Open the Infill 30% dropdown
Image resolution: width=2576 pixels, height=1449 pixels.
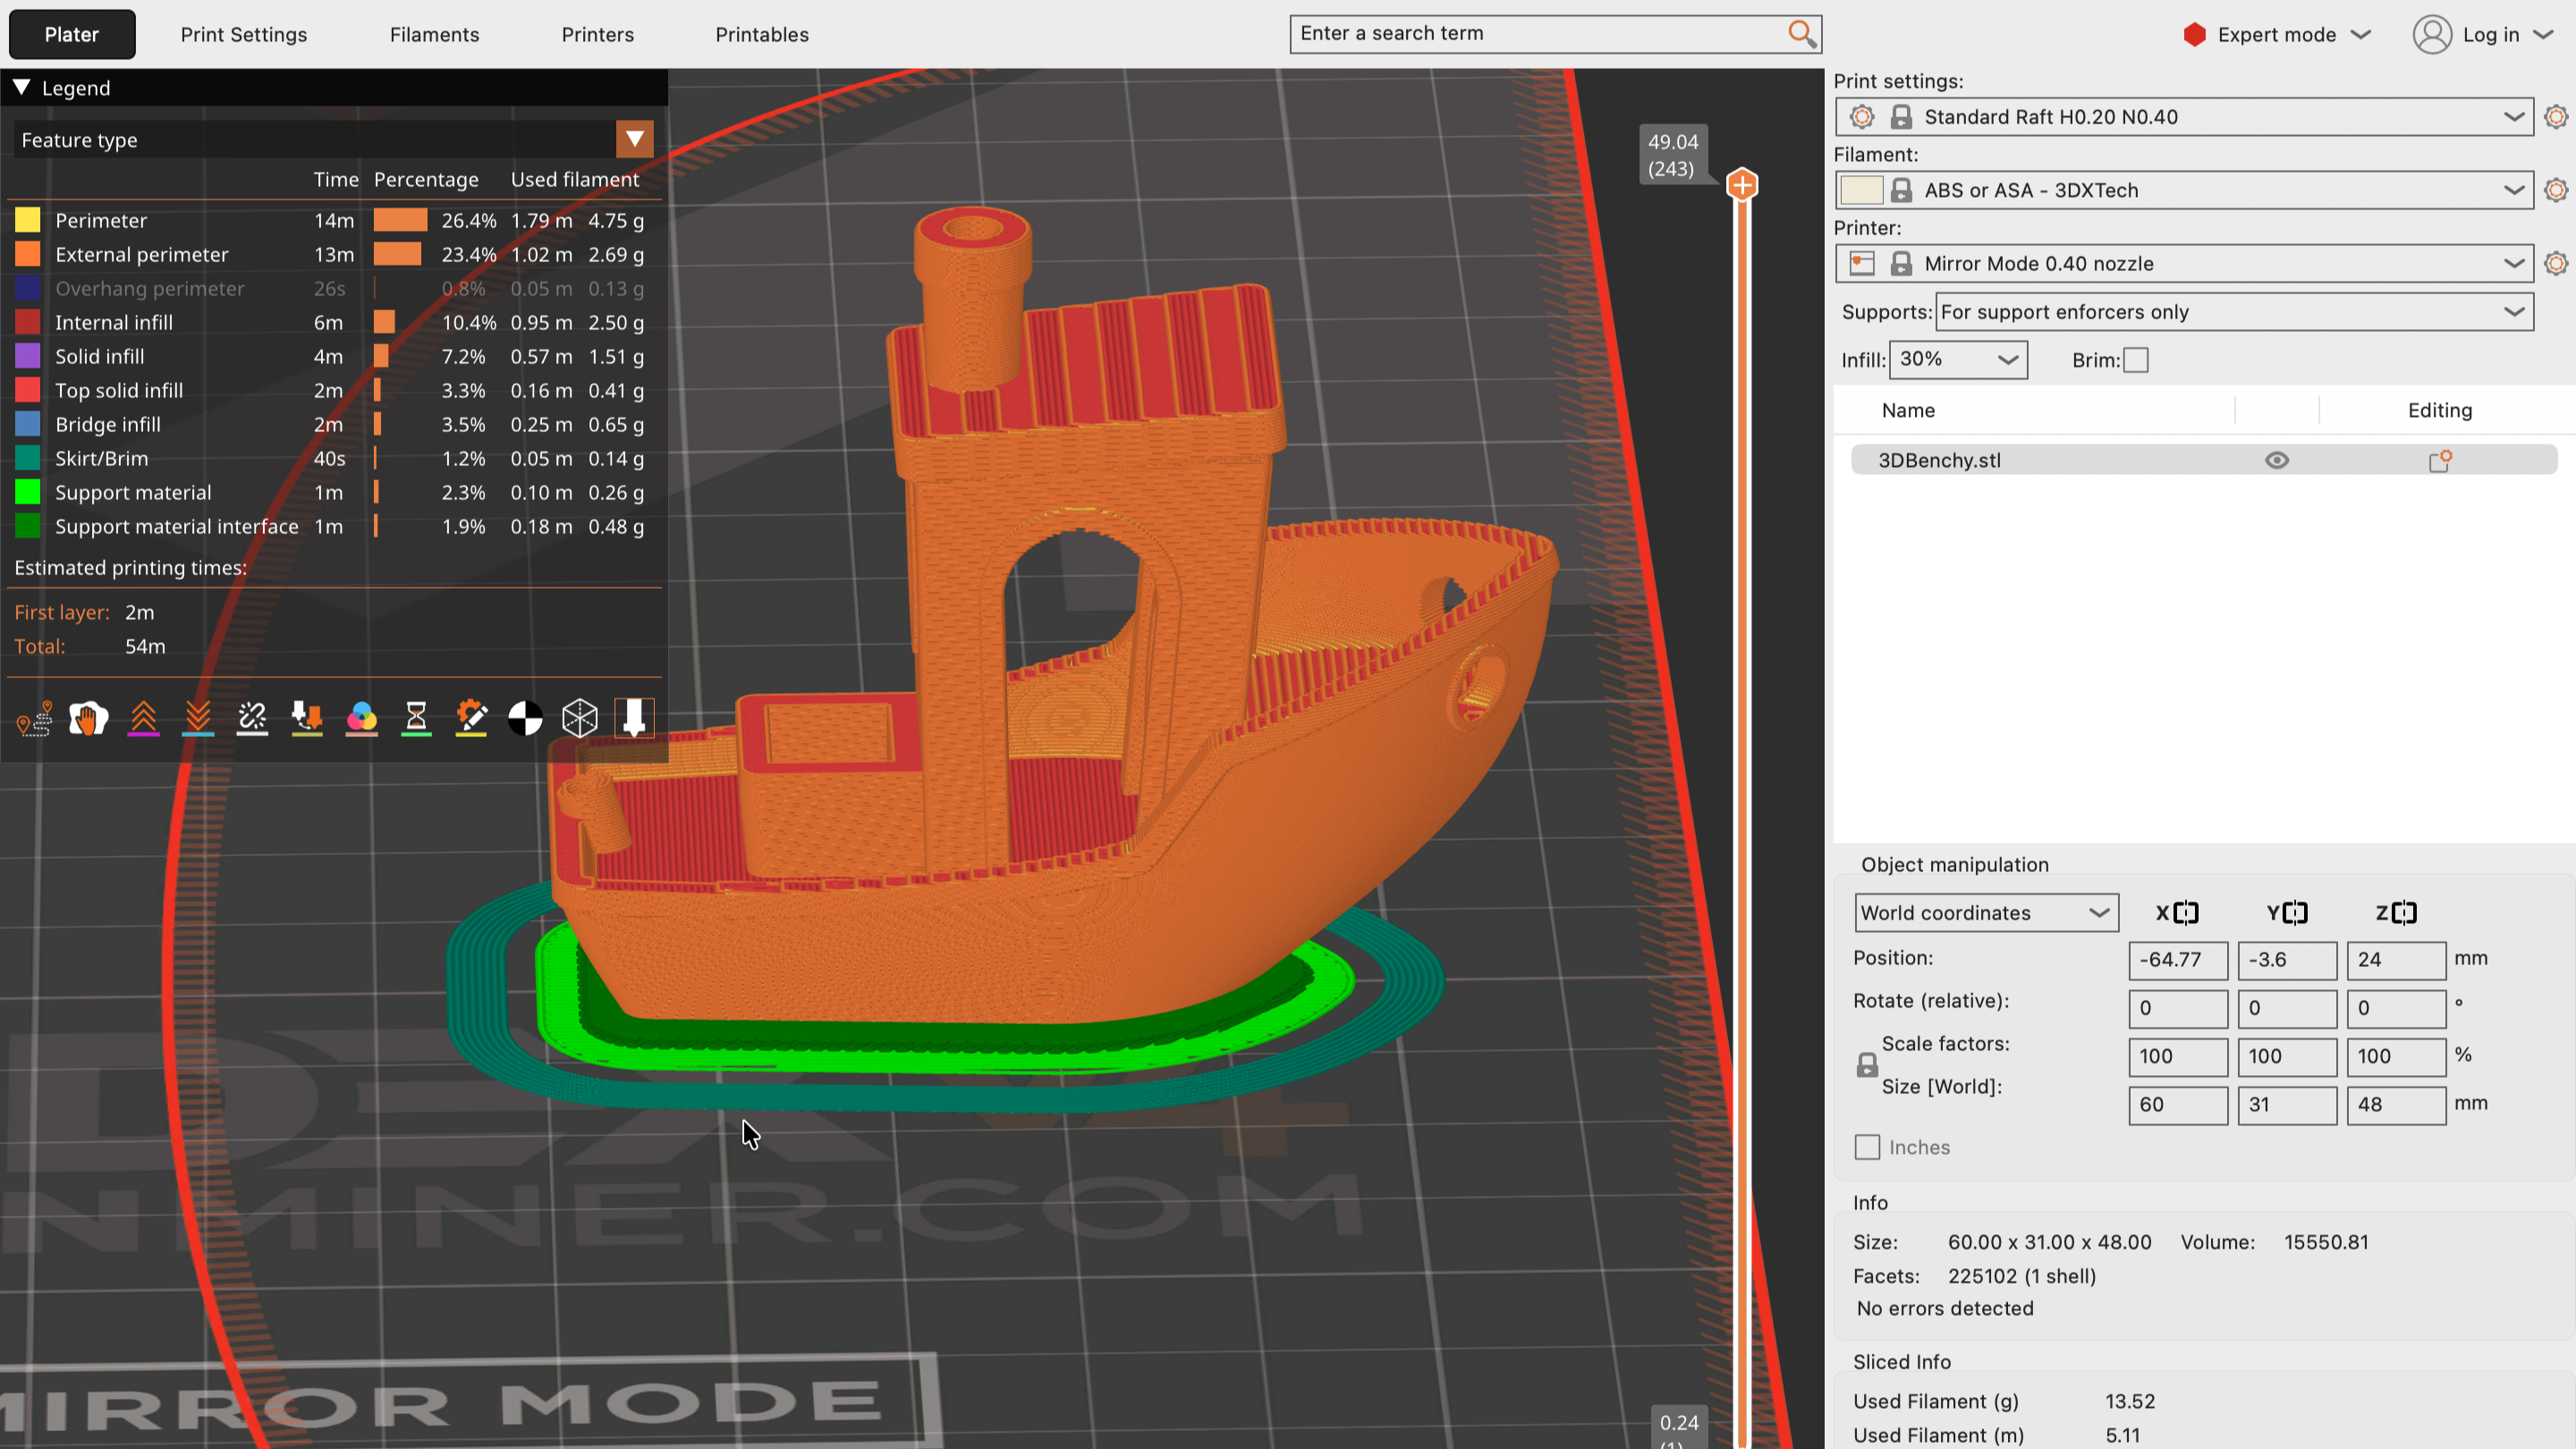tap(1958, 360)
